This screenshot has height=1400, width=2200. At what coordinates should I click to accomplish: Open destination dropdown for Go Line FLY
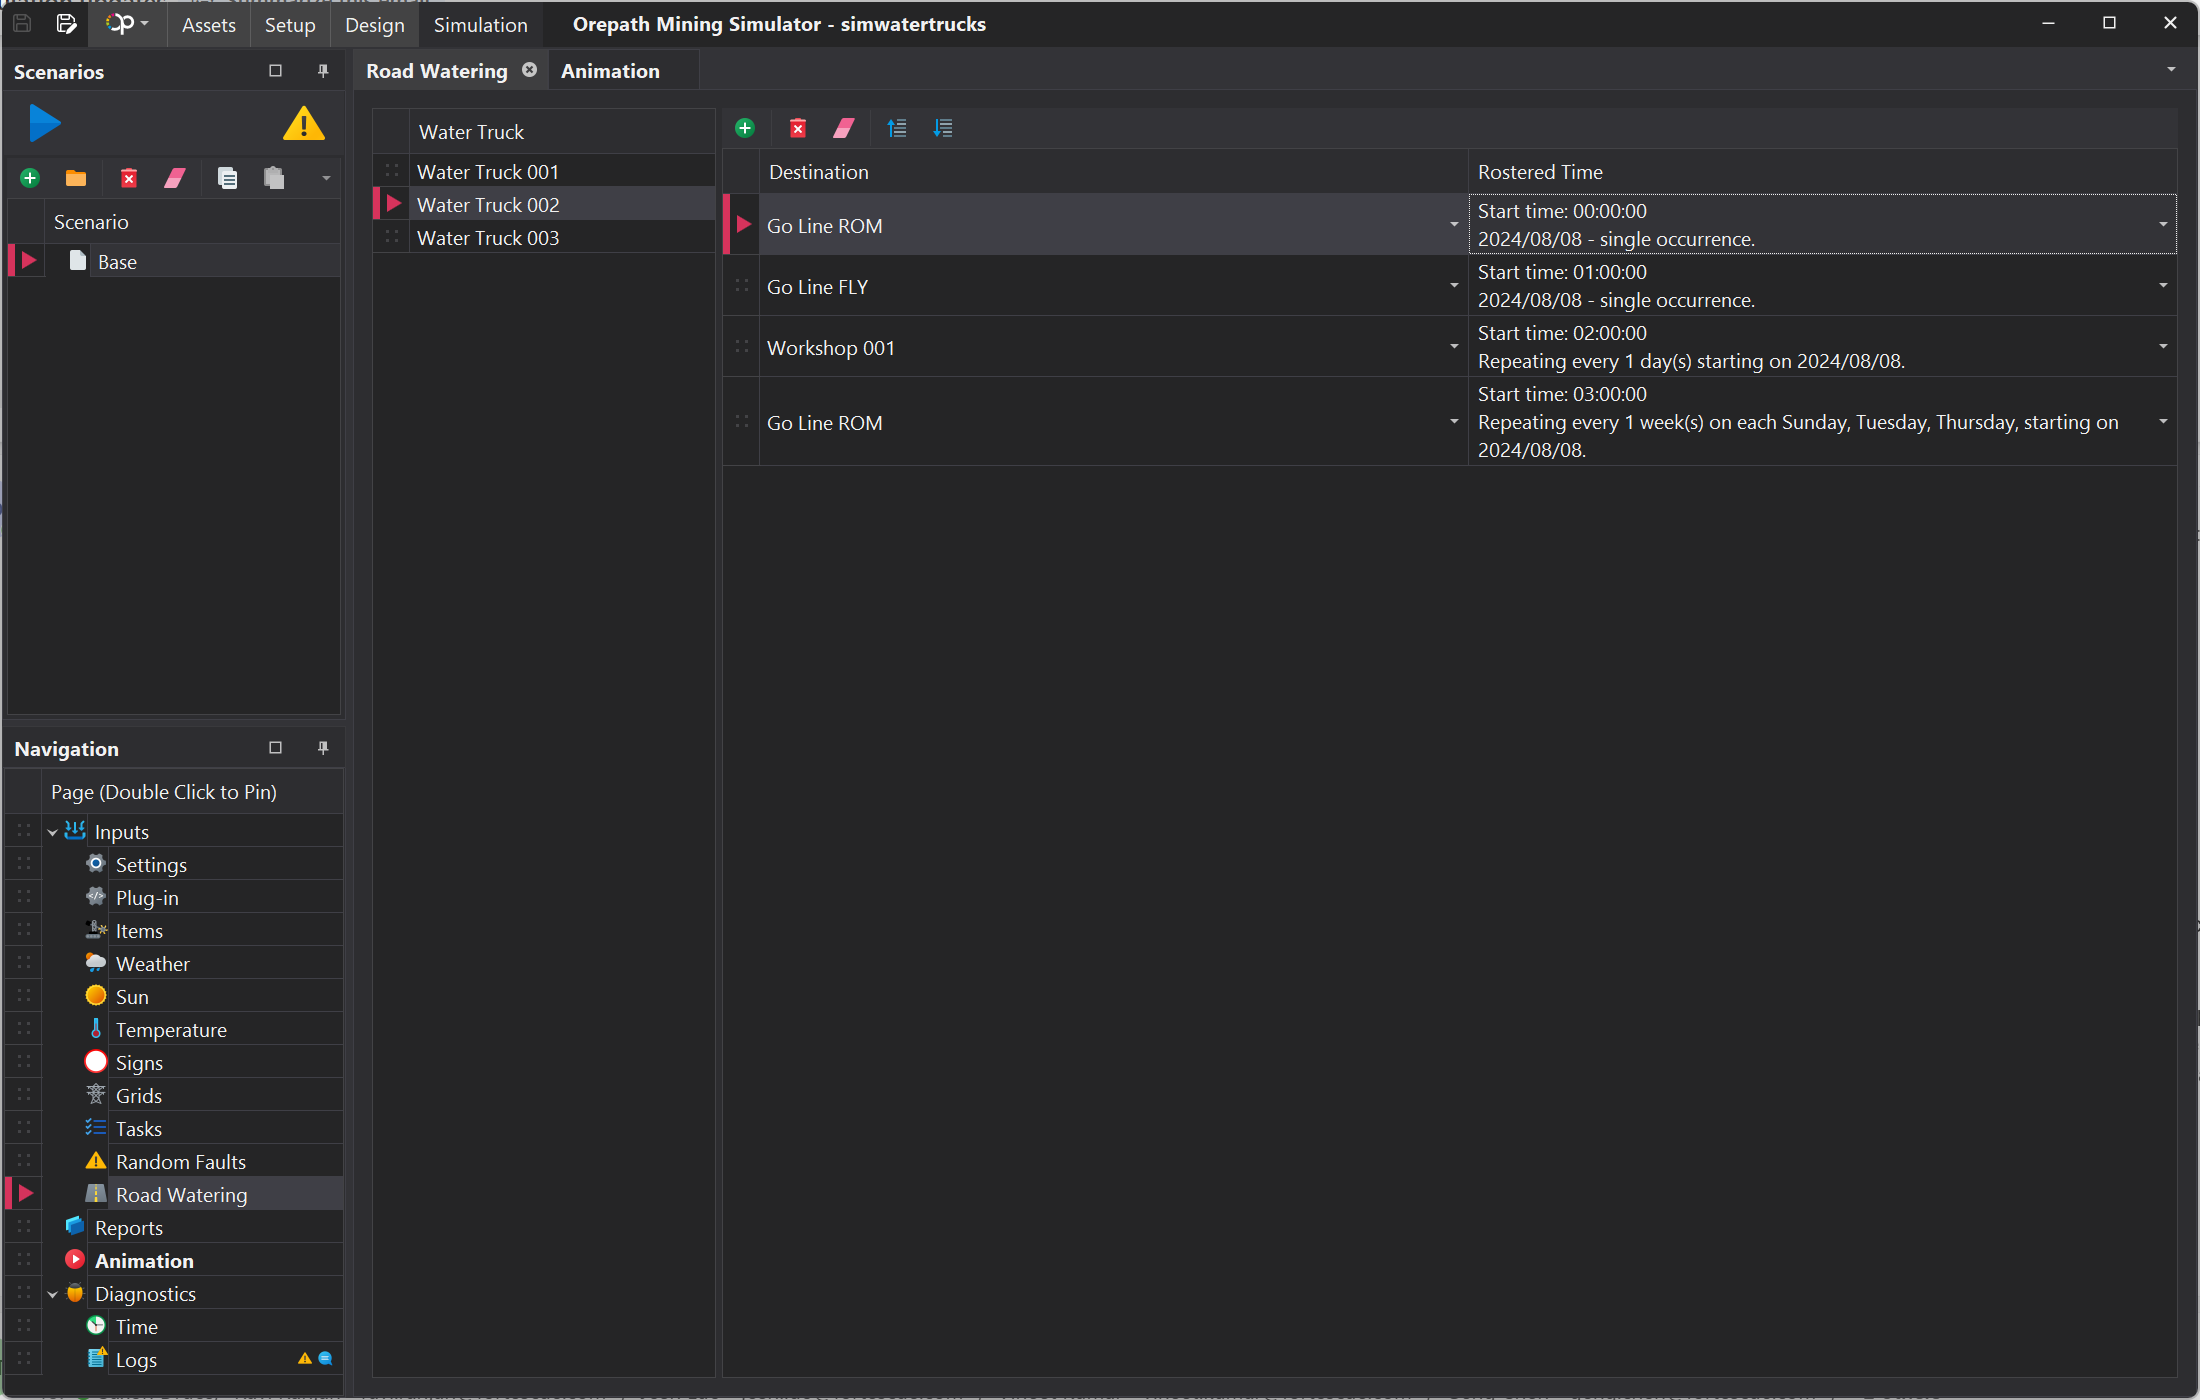click(x=1454, y=286)
